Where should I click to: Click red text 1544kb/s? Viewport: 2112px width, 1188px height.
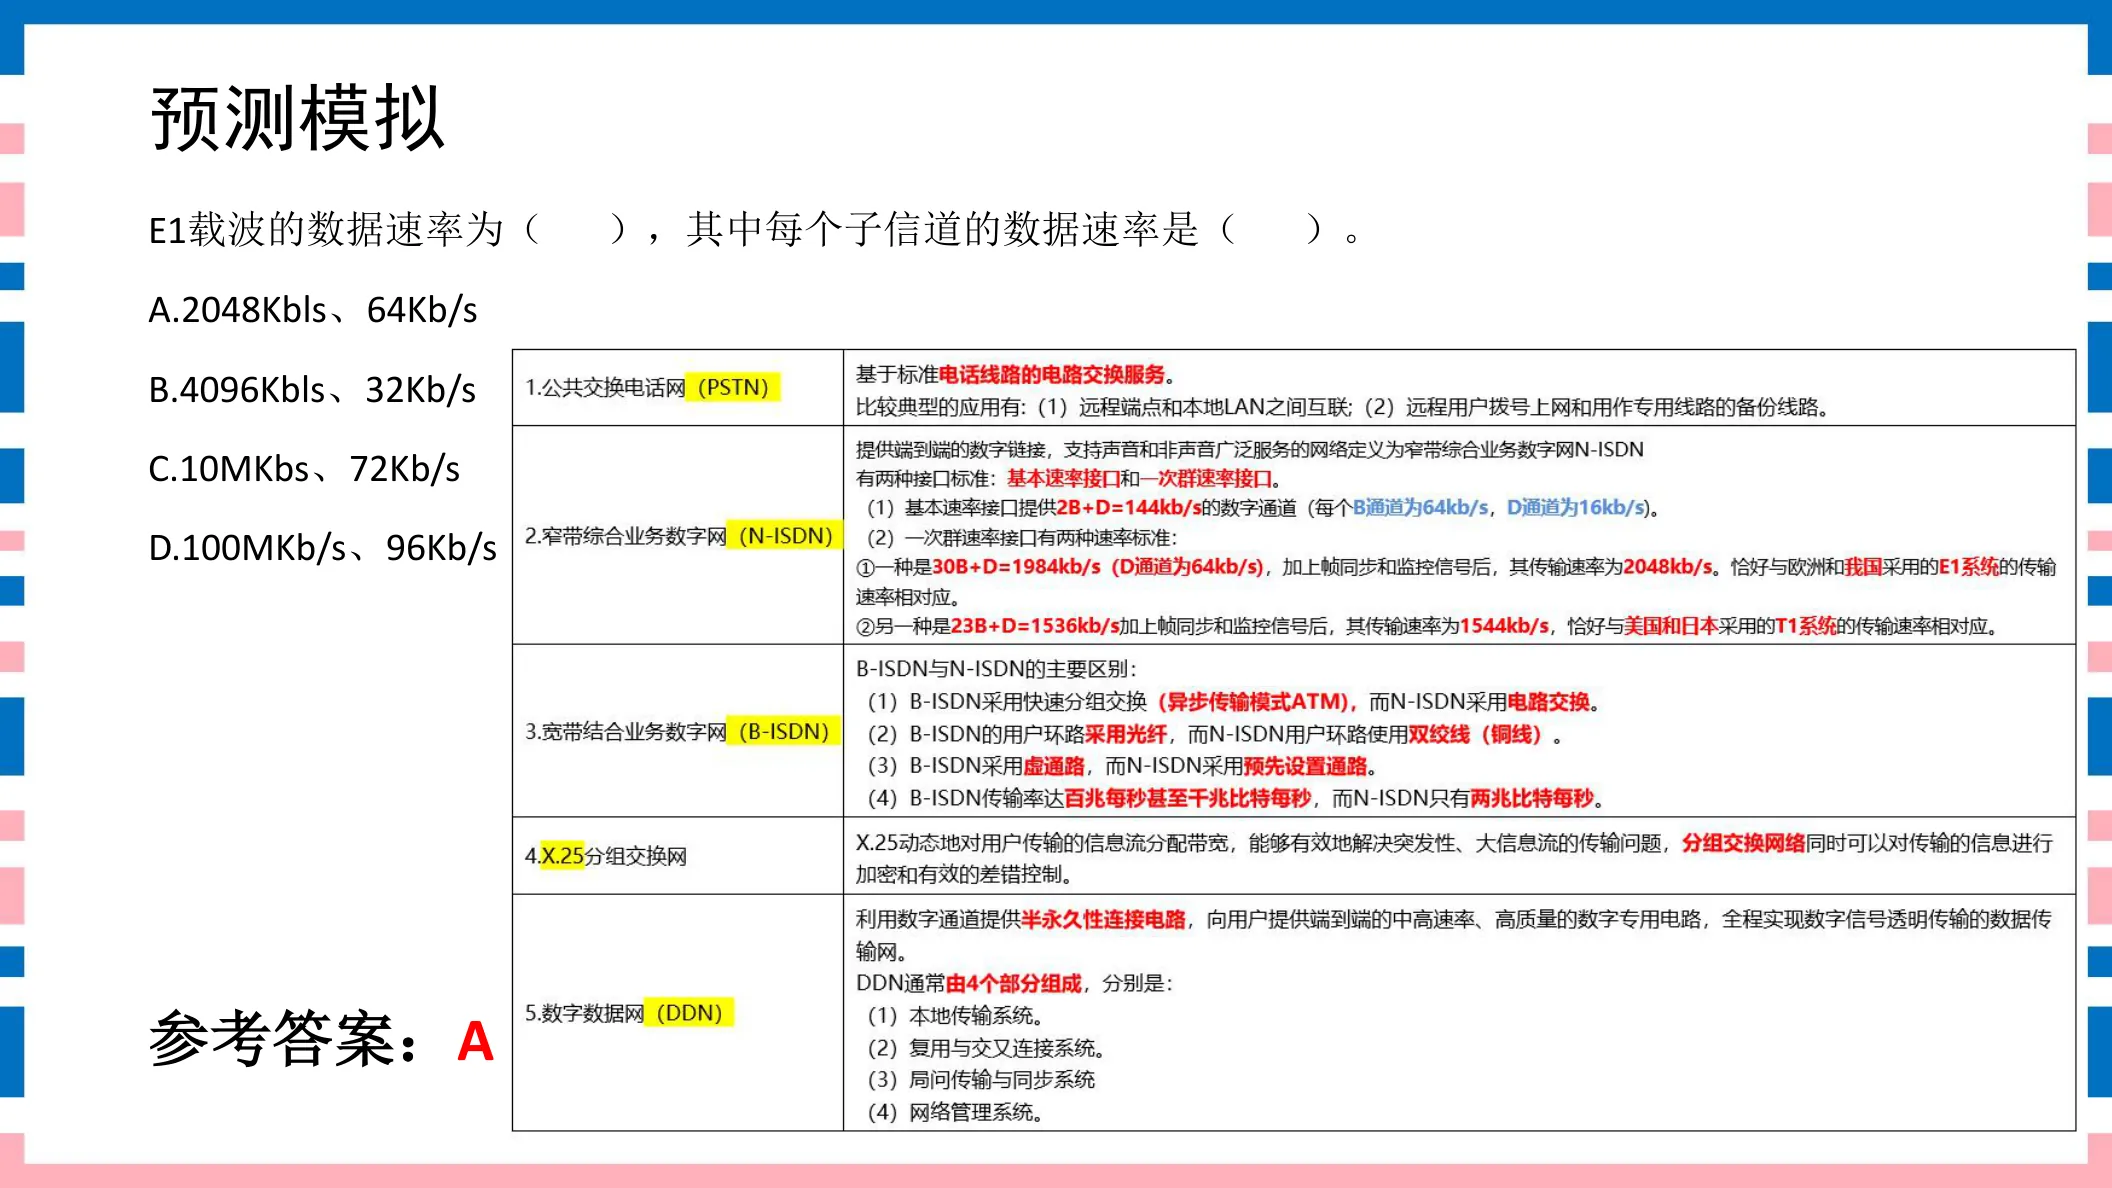1504,626
